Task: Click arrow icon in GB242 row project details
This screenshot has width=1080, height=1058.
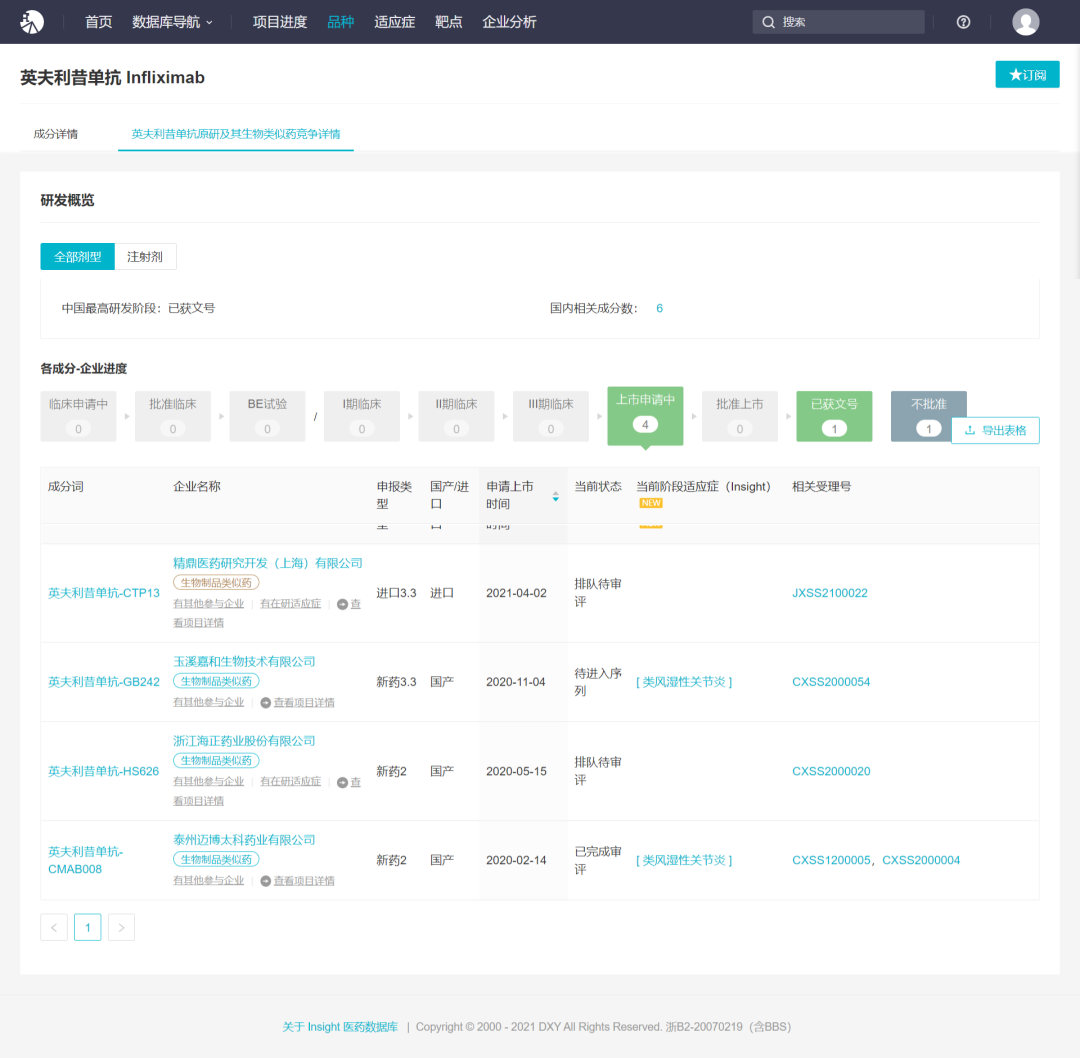Action: point(266,703)
